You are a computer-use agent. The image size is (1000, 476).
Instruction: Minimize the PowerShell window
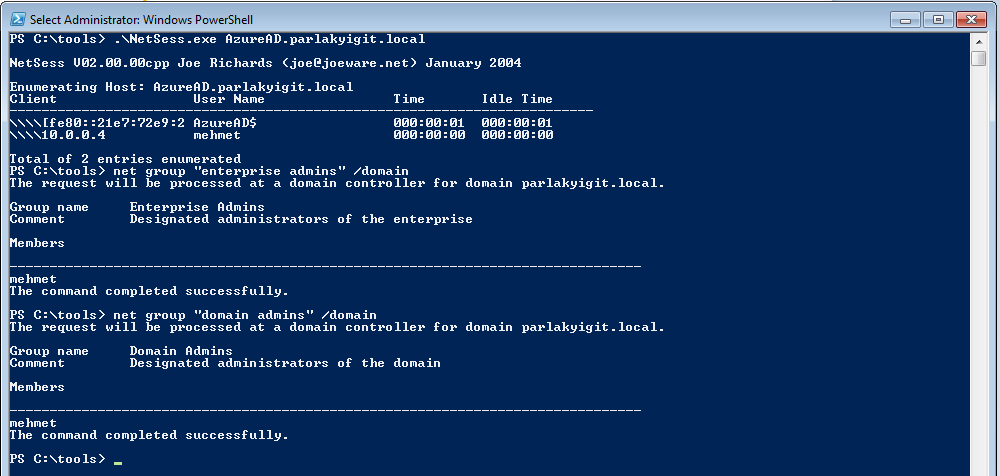[x=905, y=19]
